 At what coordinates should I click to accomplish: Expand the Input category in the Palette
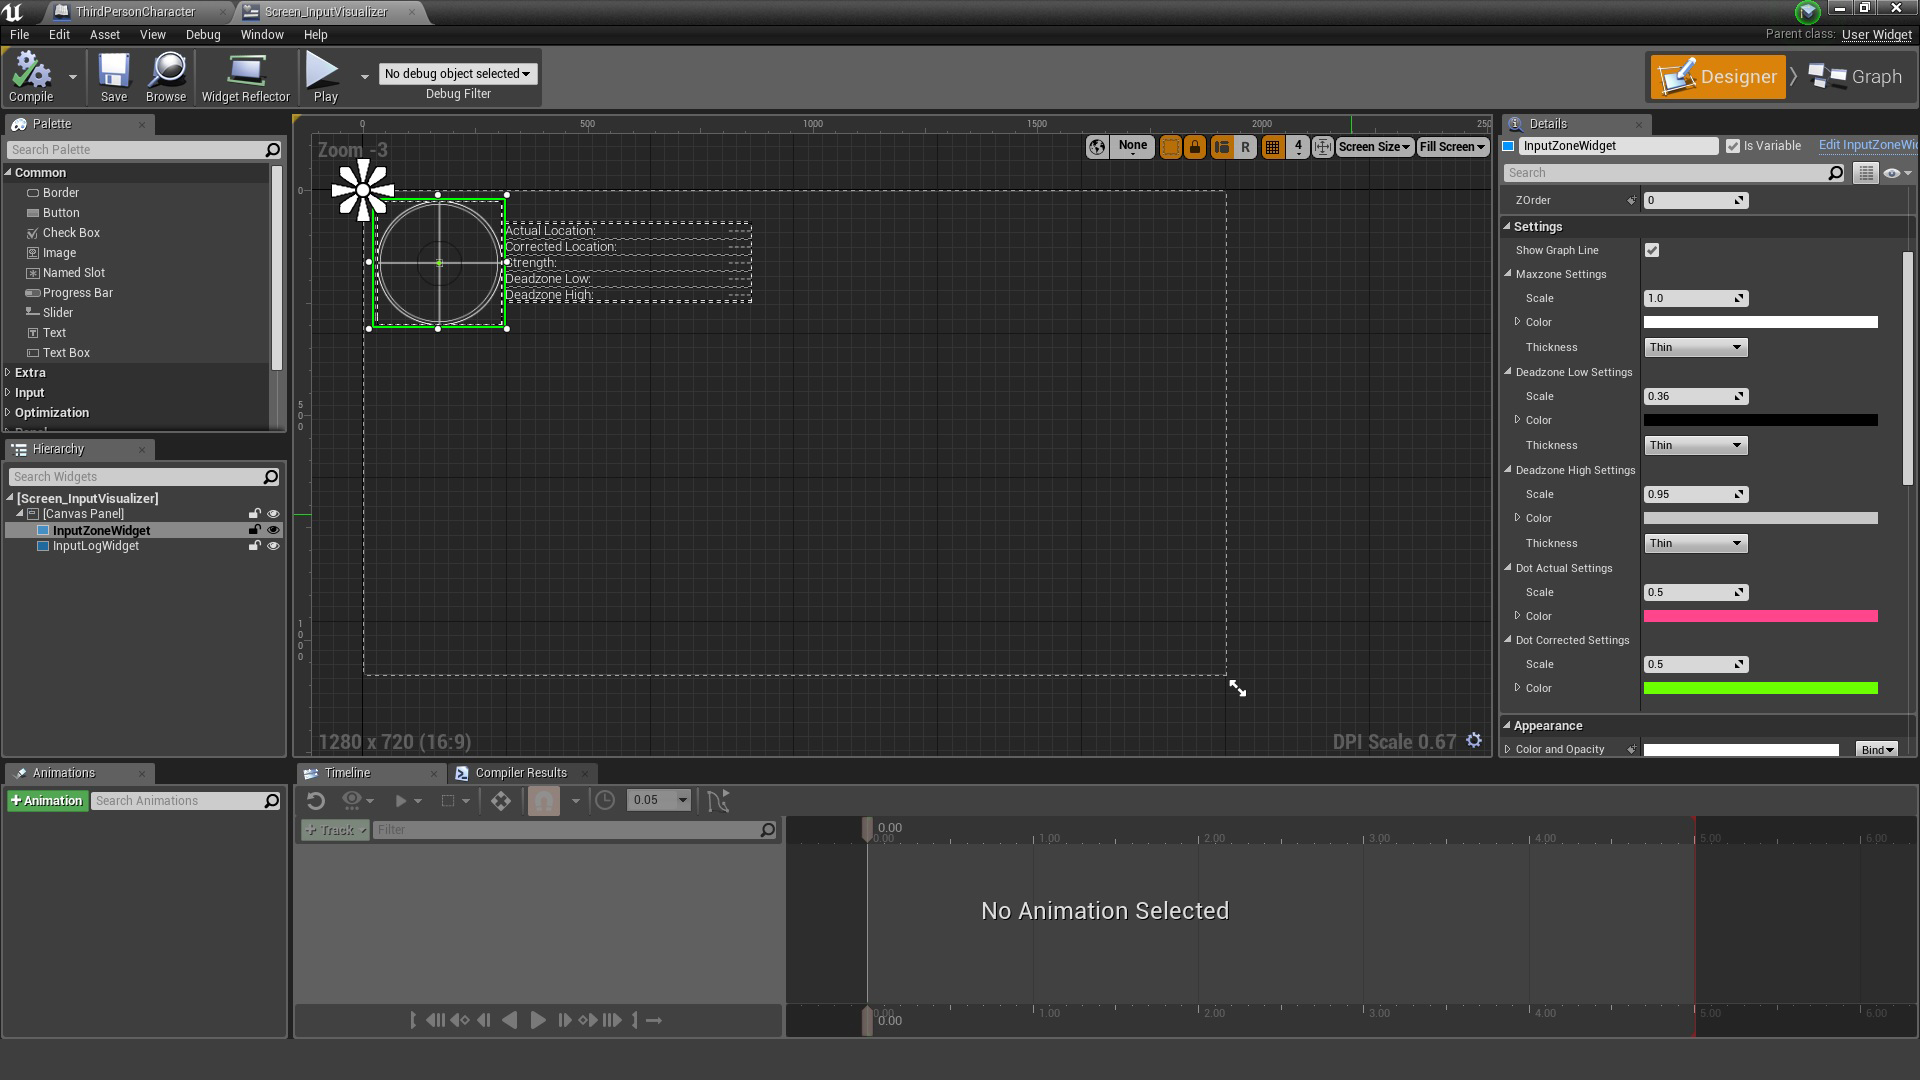coord(29,392)
